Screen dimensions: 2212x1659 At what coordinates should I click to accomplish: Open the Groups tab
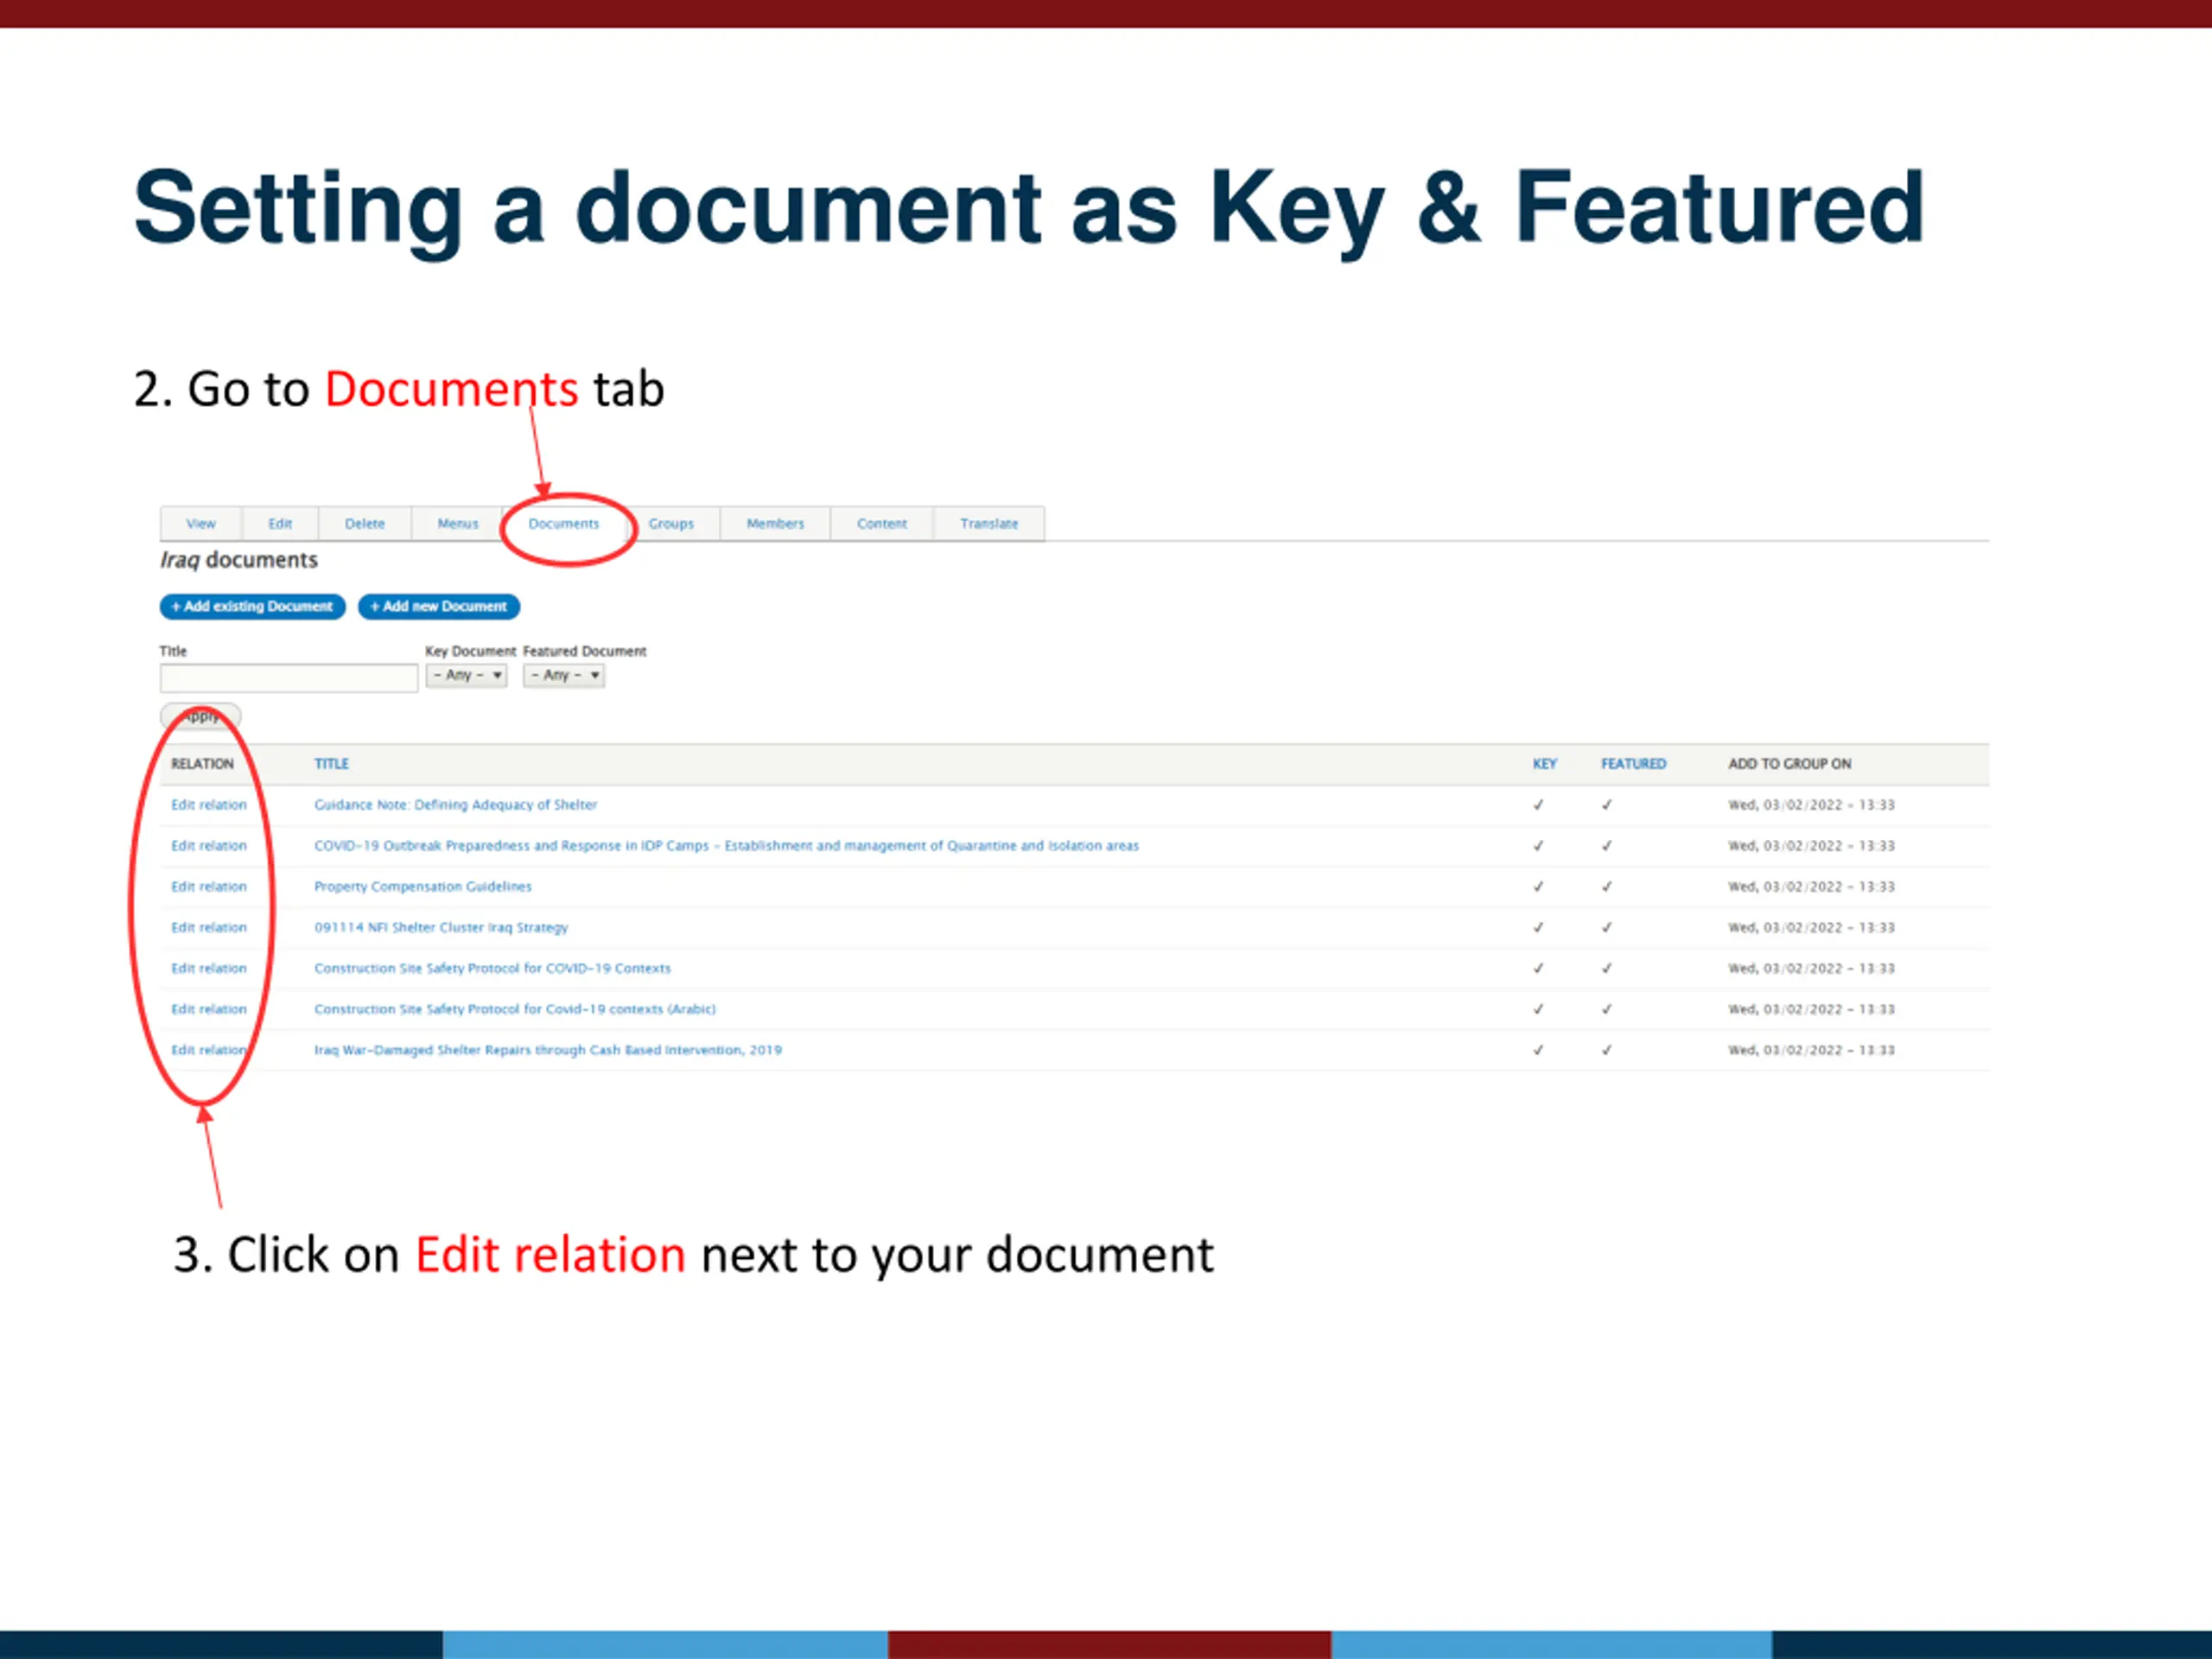(671, 523)
